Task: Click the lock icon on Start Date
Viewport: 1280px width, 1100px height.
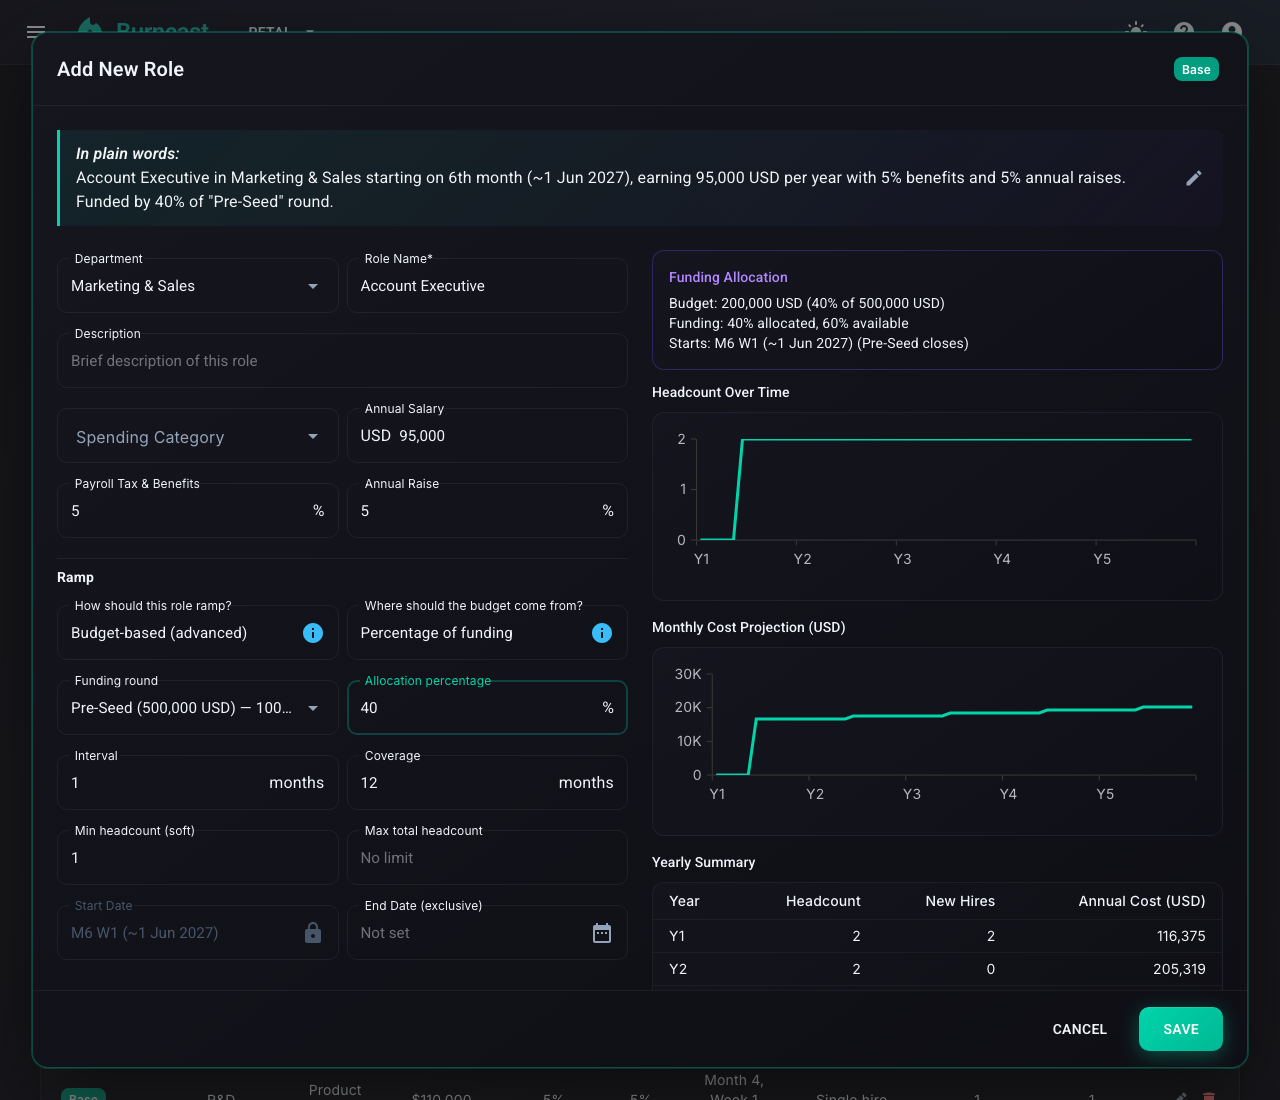Action: click(x=313, y=933)
